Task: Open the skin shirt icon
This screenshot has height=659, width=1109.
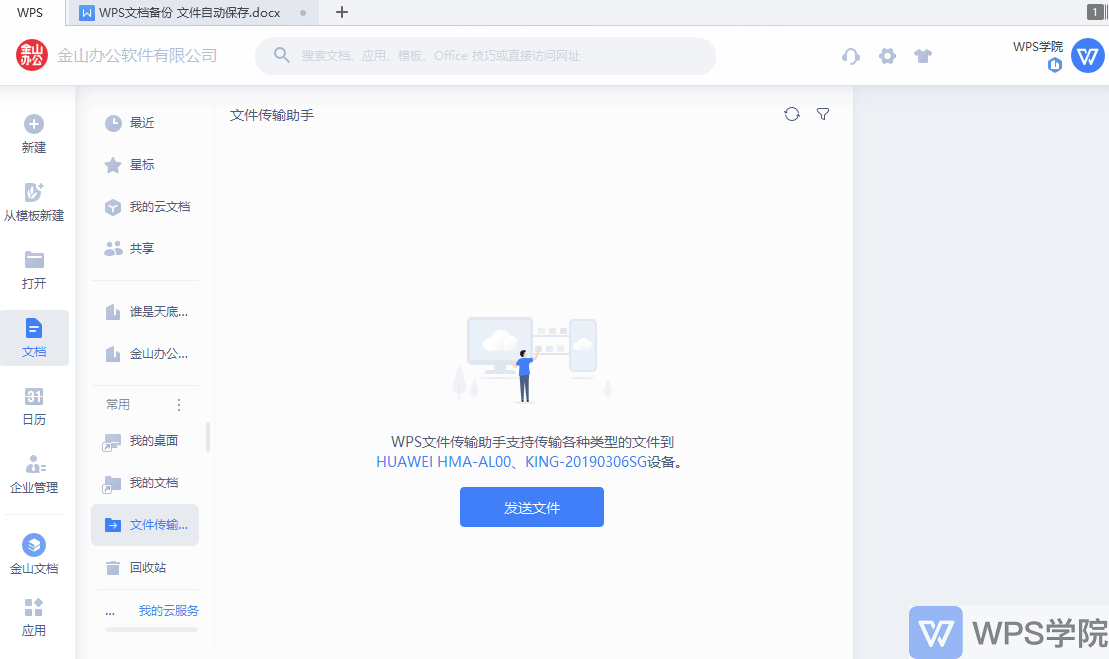Action: tap(923, 56)
